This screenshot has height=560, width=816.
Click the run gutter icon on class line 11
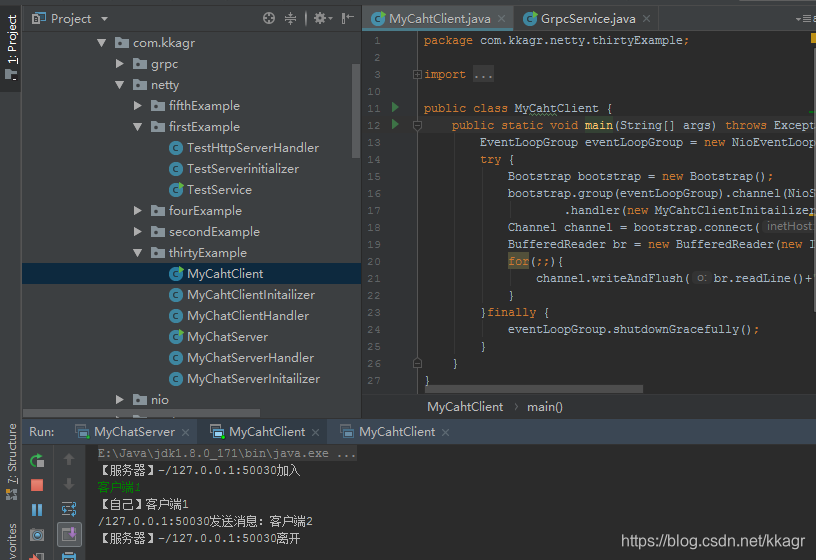(395, 107)
